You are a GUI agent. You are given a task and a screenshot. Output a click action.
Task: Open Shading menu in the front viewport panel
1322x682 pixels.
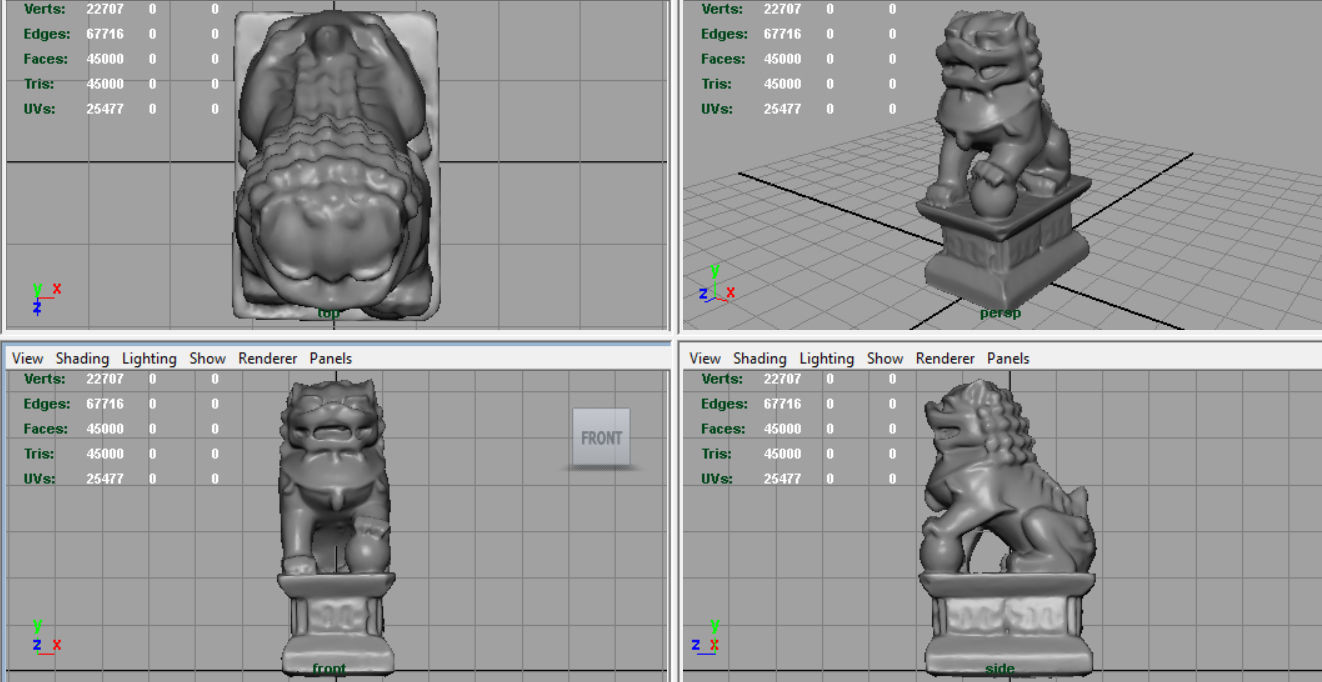coord(82,358)
